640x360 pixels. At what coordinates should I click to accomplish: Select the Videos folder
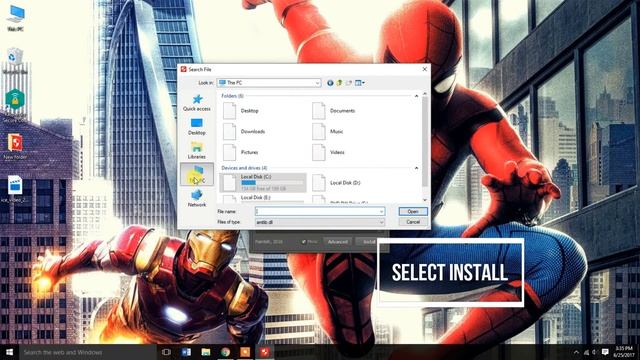click(329, 152)
